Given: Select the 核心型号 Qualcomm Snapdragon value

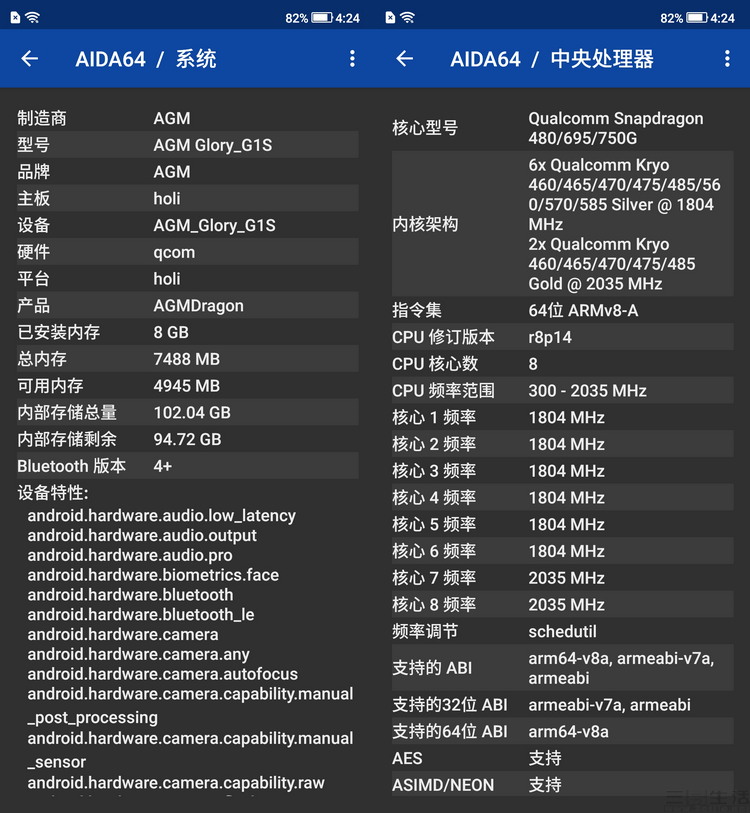Looking at the screenshot, I should click(x=616, y=128).
